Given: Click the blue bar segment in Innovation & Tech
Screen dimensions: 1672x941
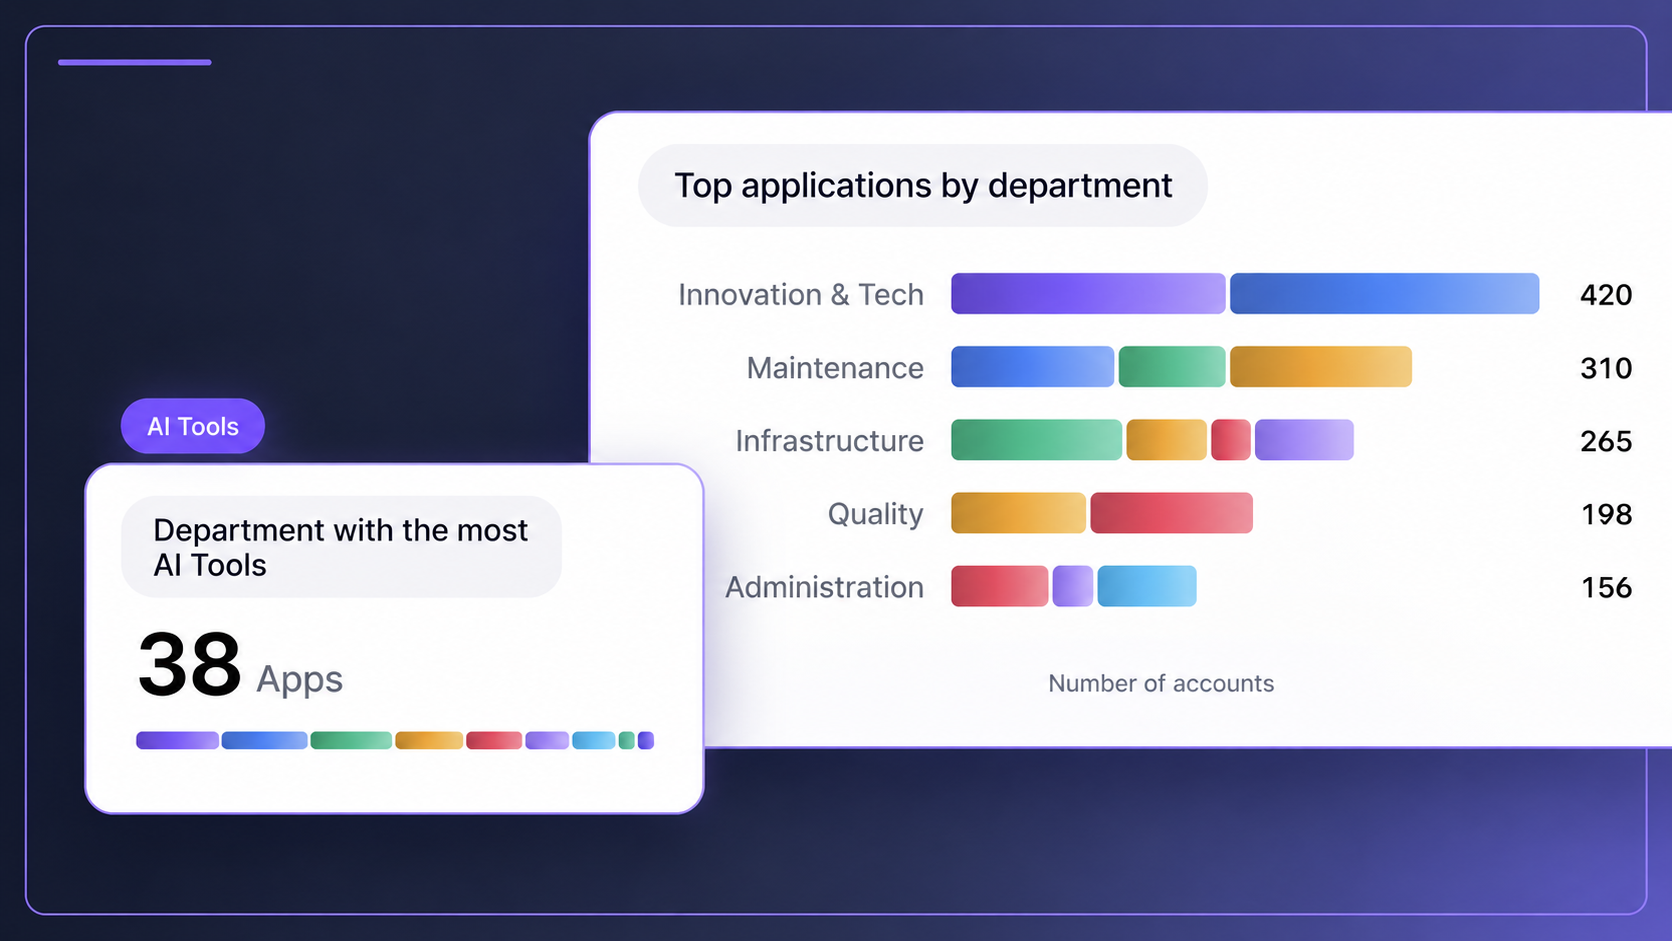Looking at the screenshot, I should 1384,293.
